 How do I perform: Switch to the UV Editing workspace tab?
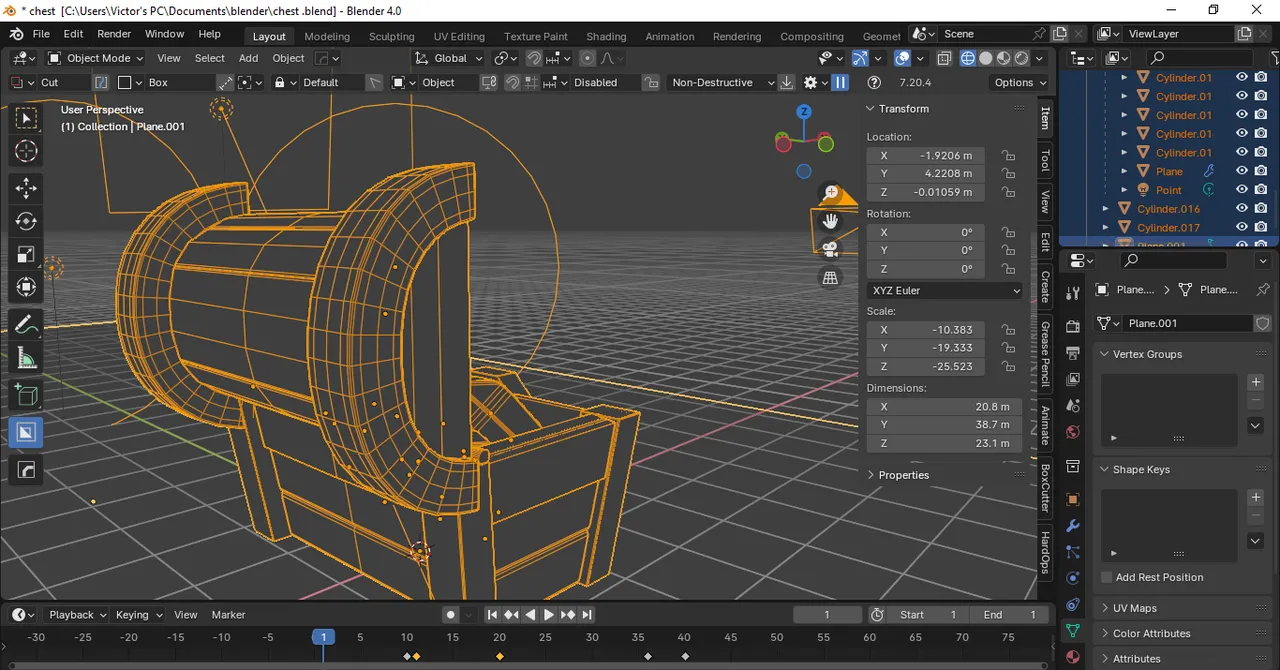click(x=459, y=36)
